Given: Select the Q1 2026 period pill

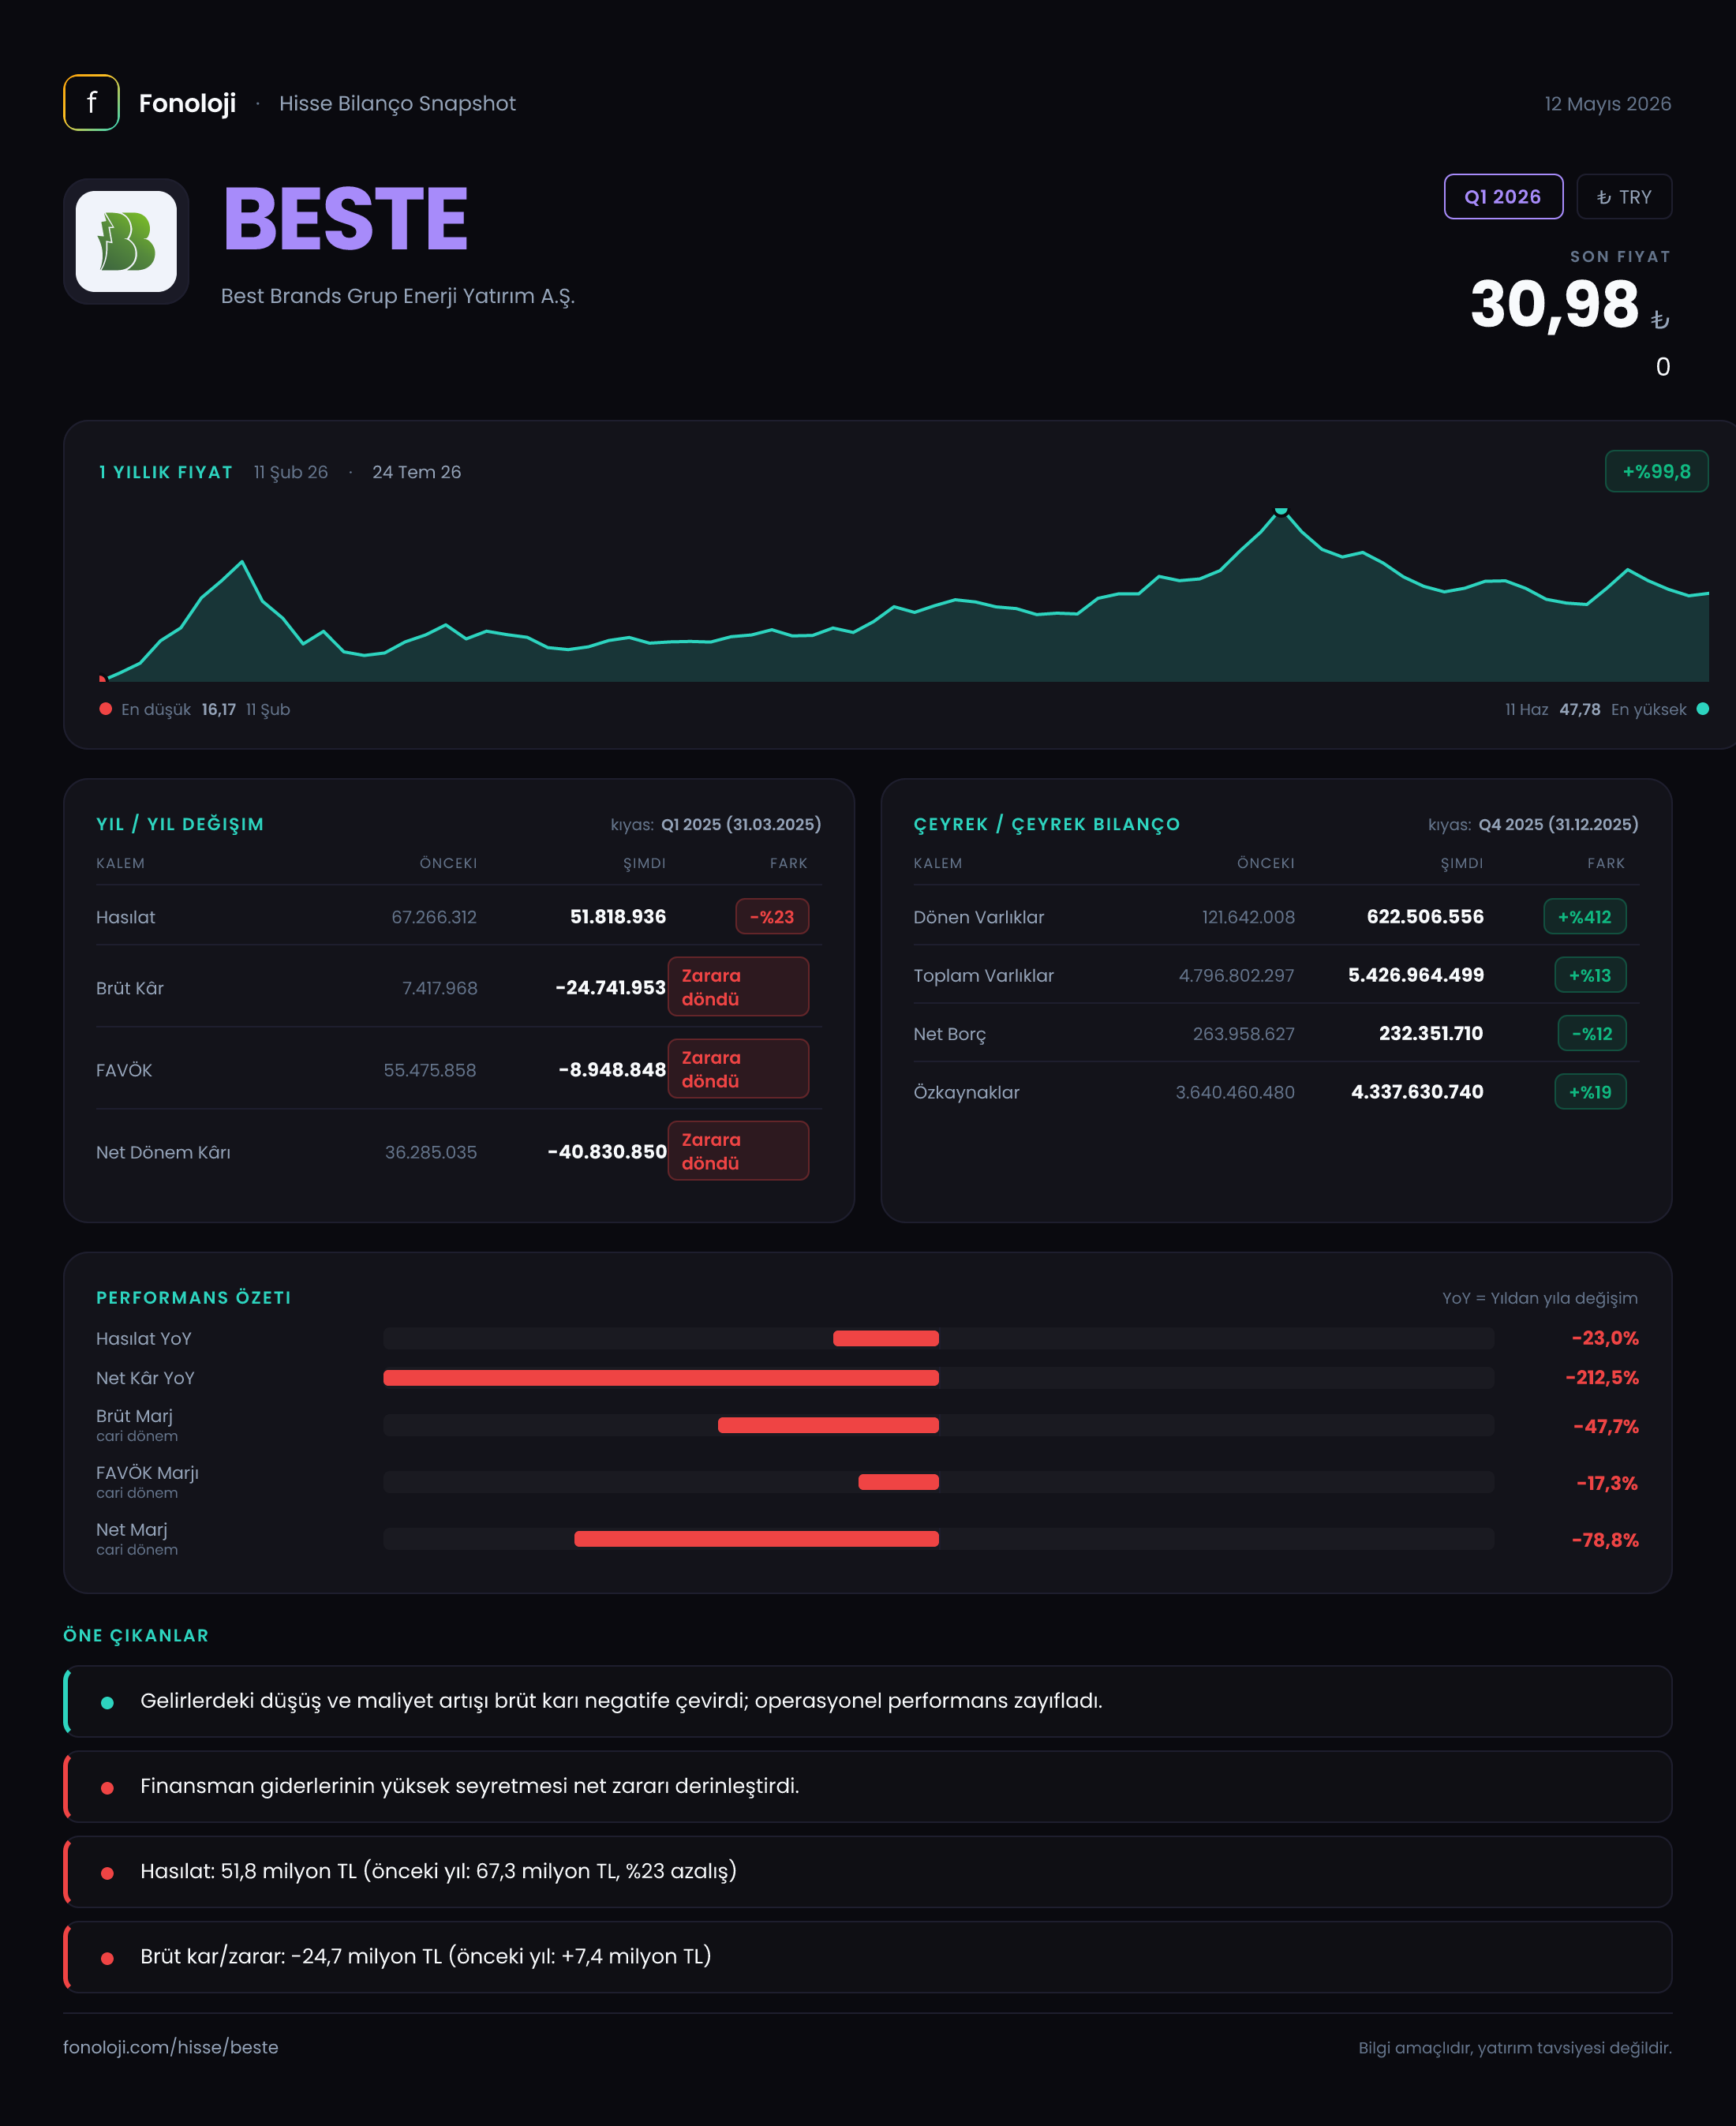Looking at the screenshot, I should click(x=1503, y=197).
